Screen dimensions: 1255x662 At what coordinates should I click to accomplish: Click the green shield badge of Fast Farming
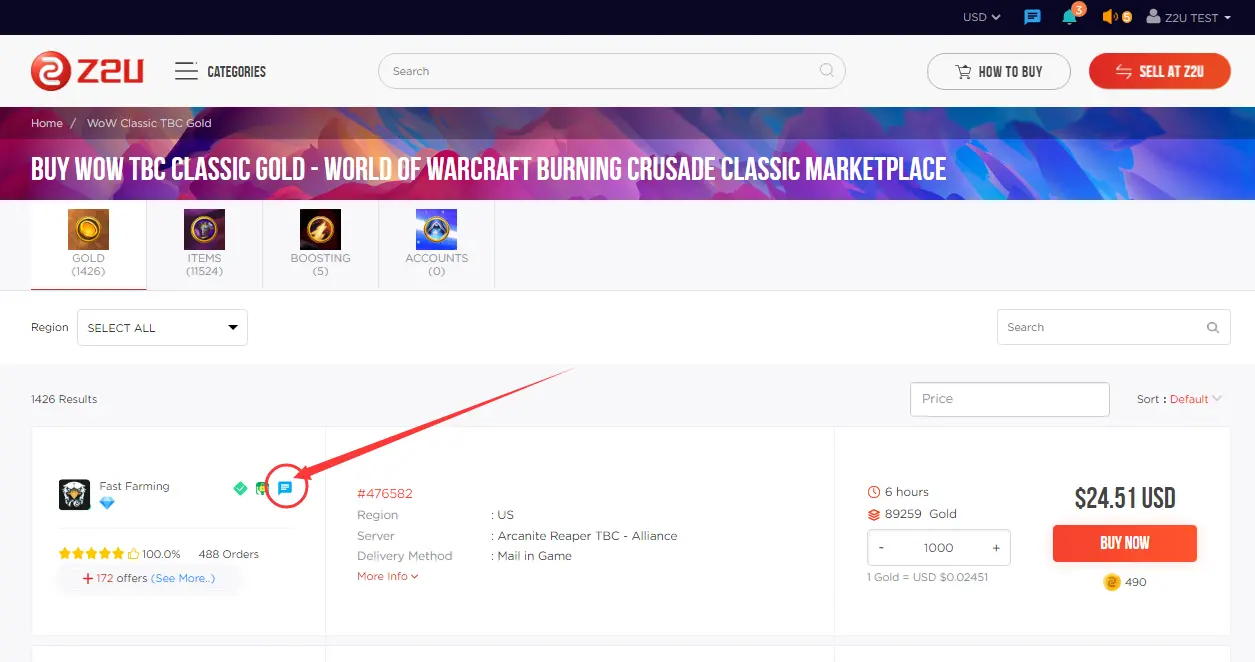tap(261, 488)
